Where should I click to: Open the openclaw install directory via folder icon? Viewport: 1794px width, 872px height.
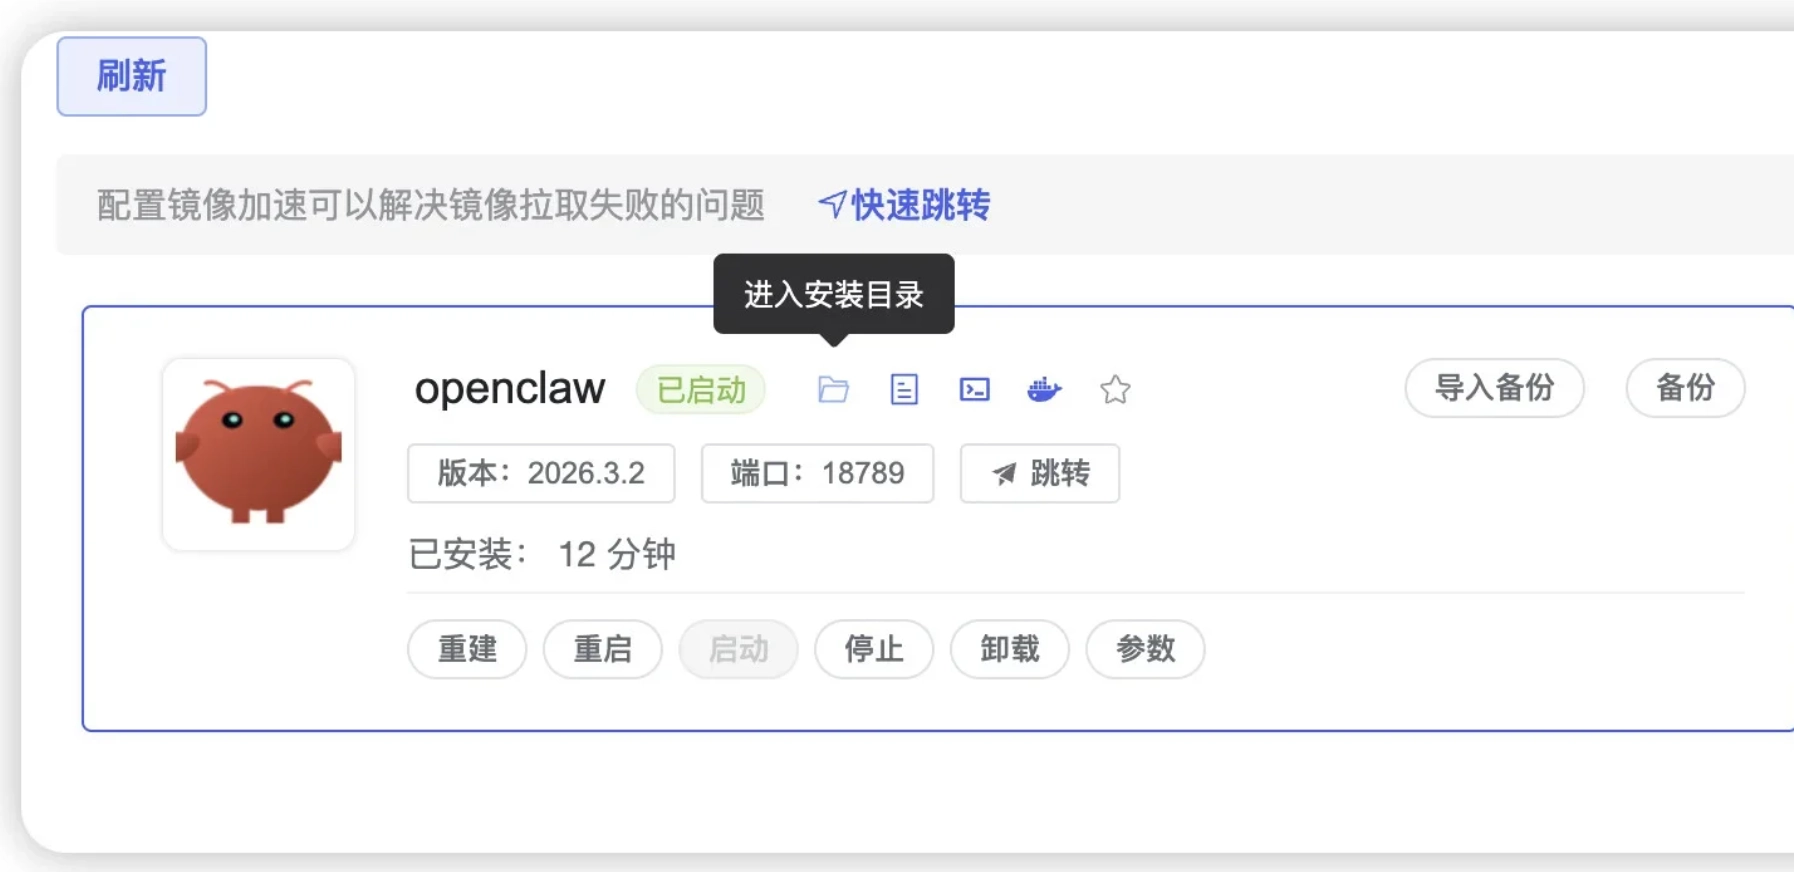pyautogui.click(x=834, y=390)
